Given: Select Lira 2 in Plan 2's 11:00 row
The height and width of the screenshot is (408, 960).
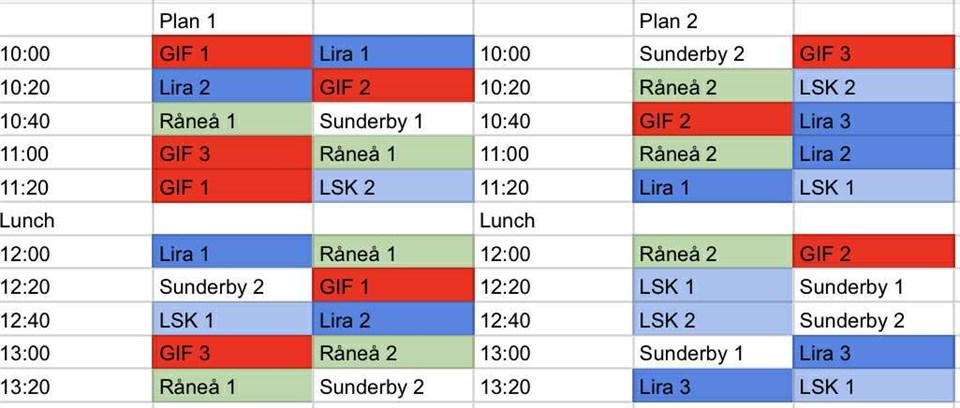Looking at the screenshot, I should coord(874,154).
